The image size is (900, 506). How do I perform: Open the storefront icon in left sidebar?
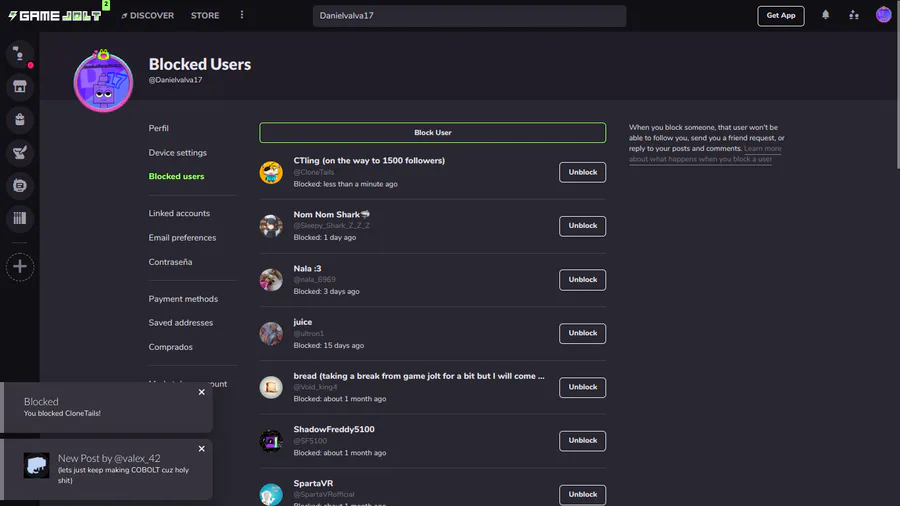[20, 87]
